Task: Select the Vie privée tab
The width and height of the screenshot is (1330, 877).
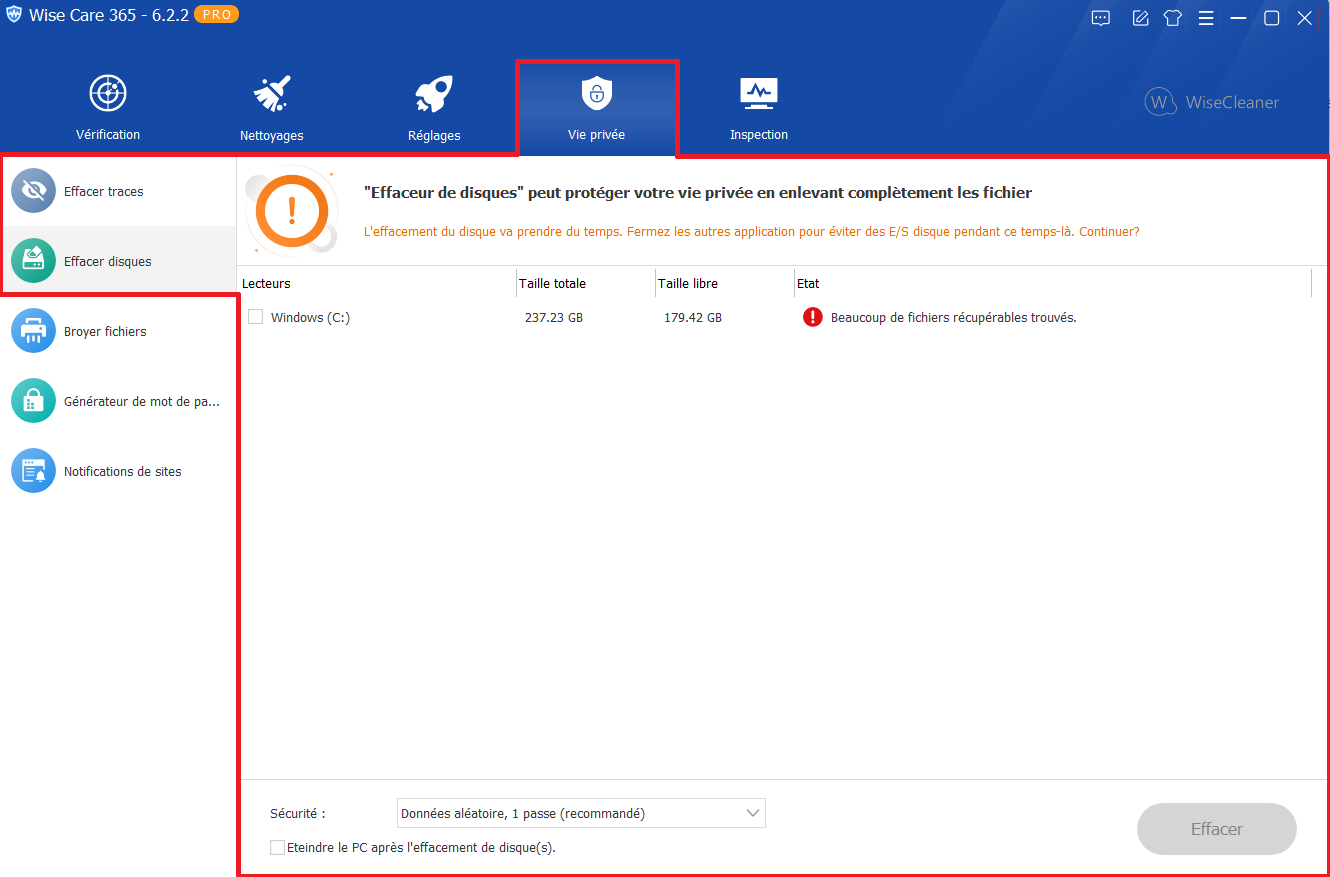Action: [597, 108]
